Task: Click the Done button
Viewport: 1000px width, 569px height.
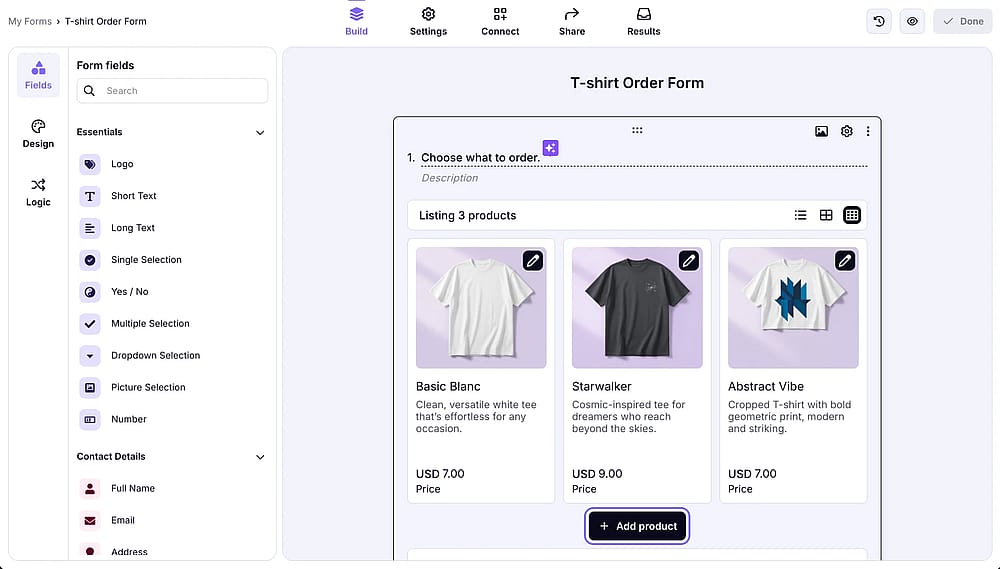Action: (x=963, y=21)
